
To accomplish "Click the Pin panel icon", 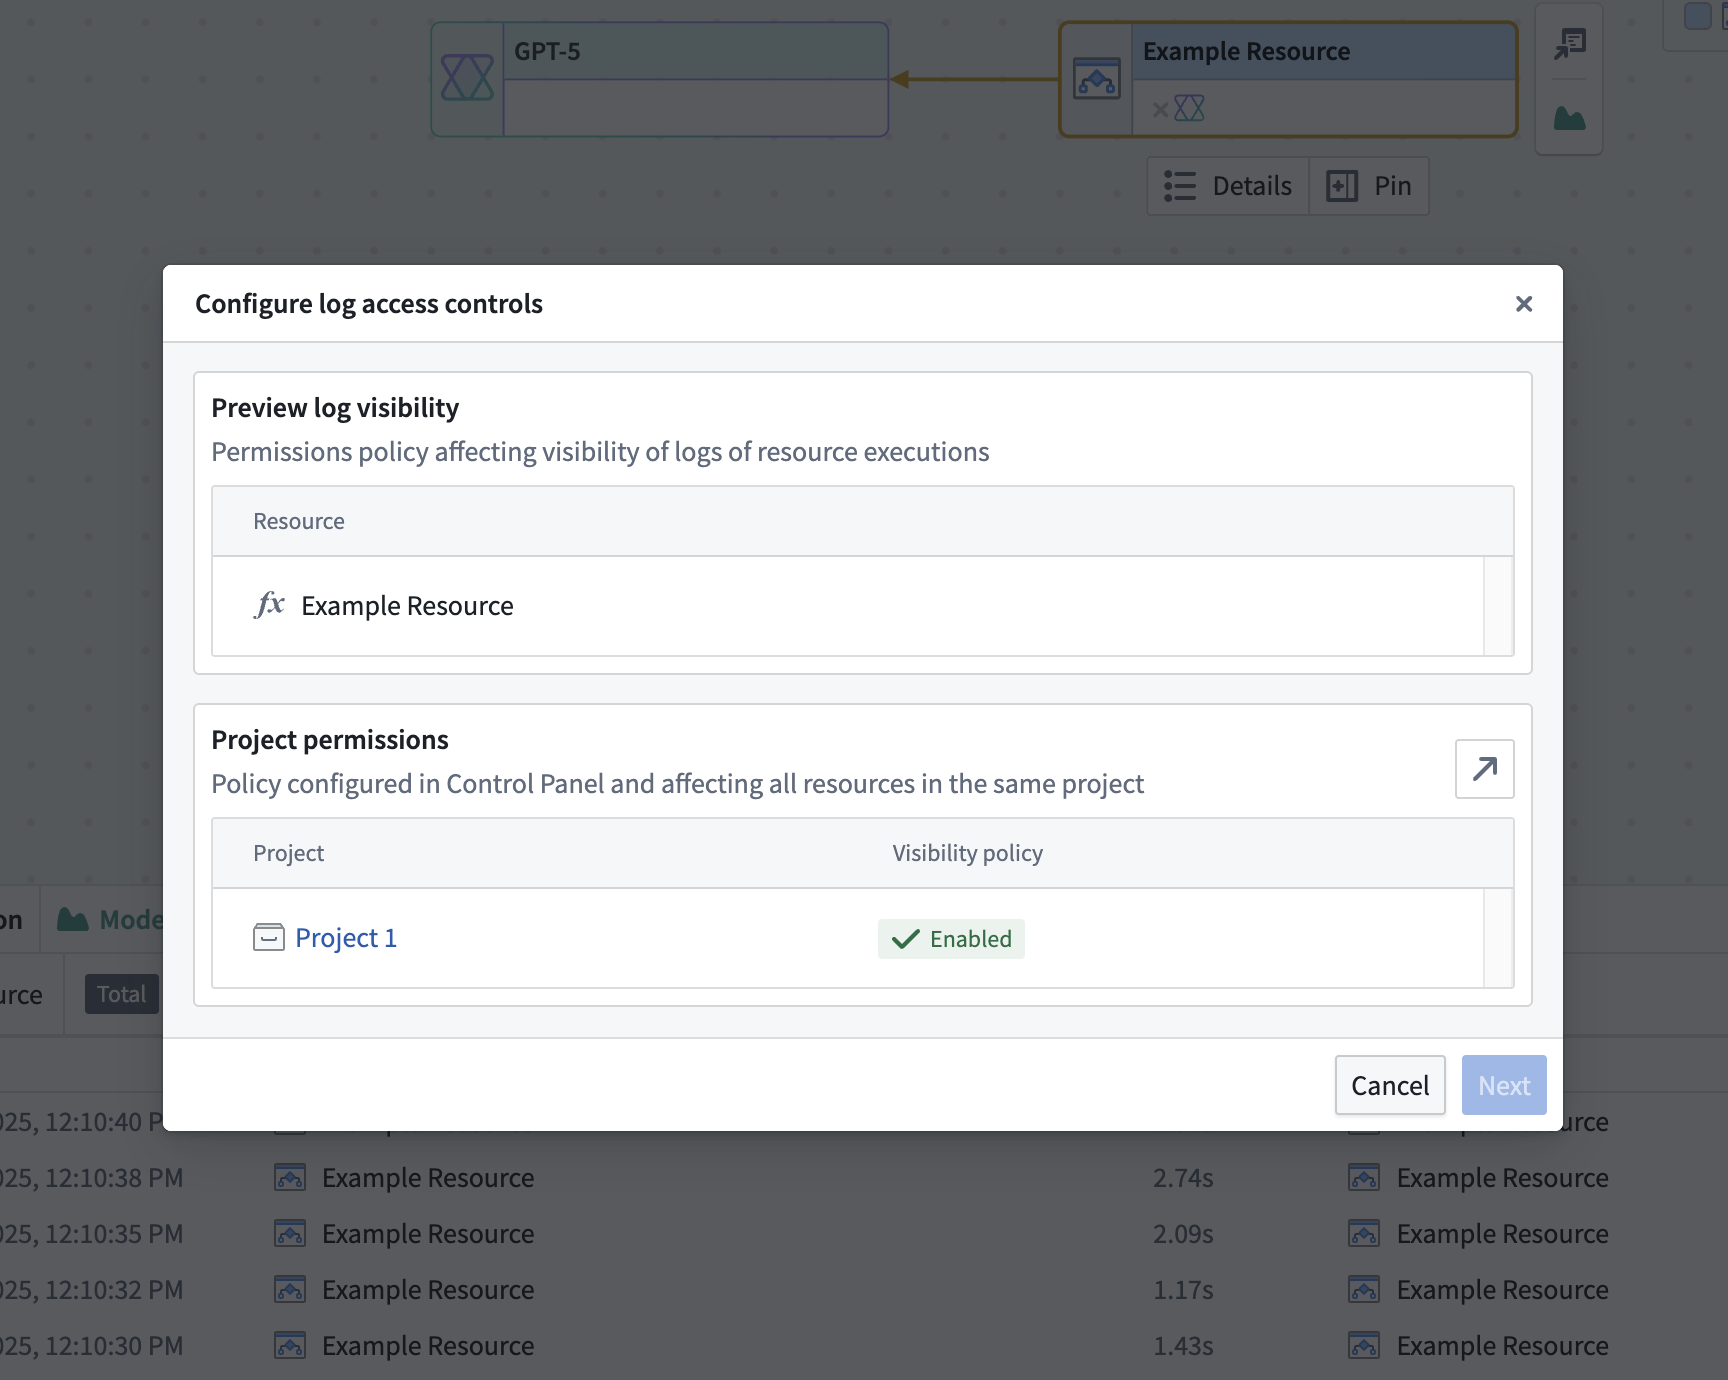I will 1343,186.
